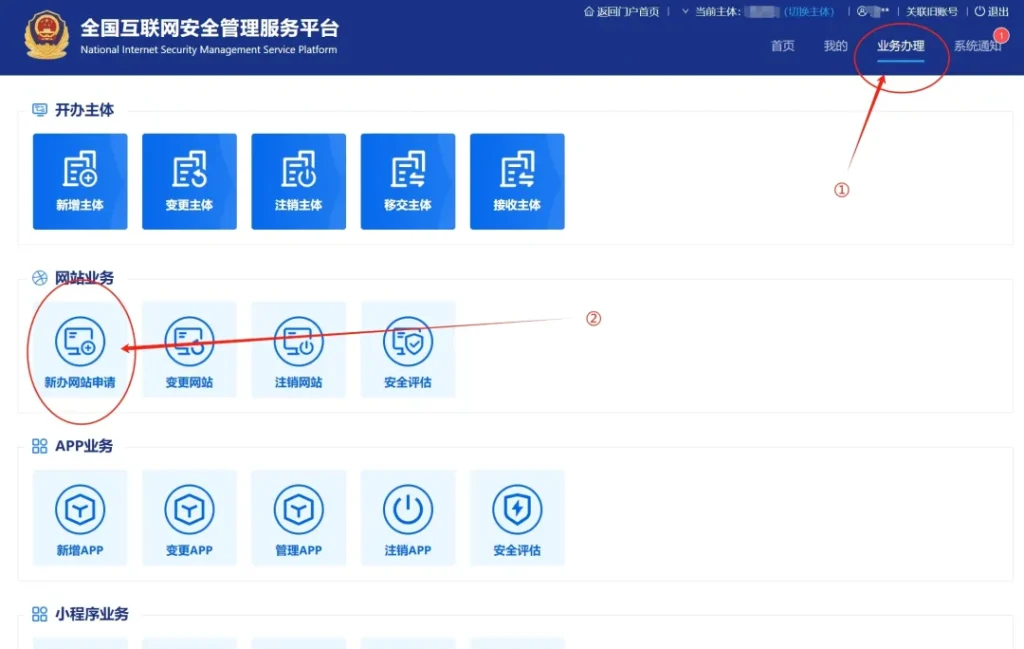Click 退出 to log out
This screenshot has height=649, width=1024.
992,11
